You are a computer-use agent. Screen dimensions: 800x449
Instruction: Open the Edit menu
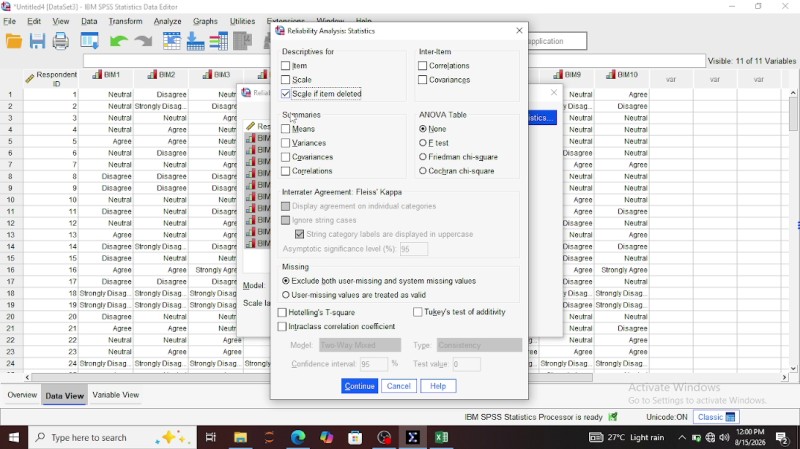34,21
